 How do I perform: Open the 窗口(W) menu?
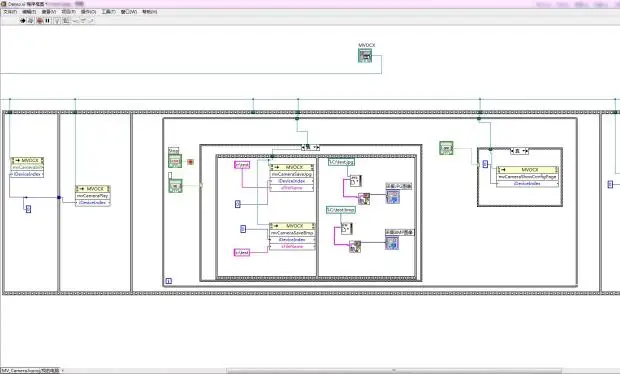pyautogui.click(x=129, y=12)
